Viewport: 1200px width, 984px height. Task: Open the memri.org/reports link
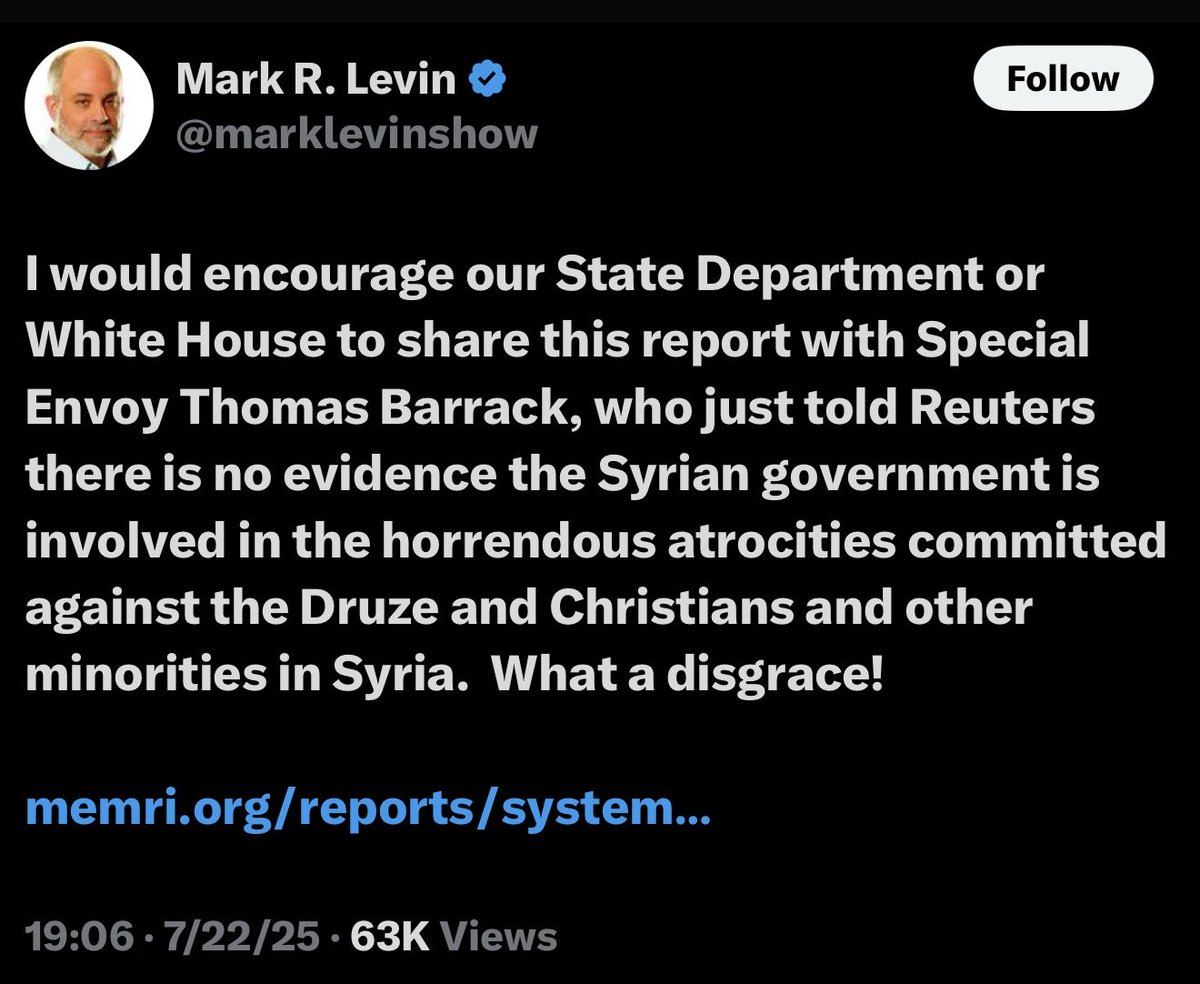coord(368,809)
